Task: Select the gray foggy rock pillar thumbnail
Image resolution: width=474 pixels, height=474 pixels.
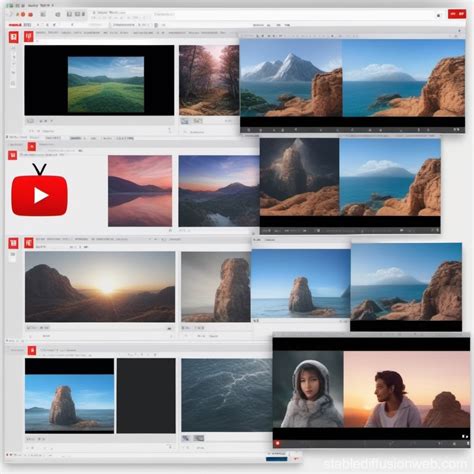Action: coord(216,287)
